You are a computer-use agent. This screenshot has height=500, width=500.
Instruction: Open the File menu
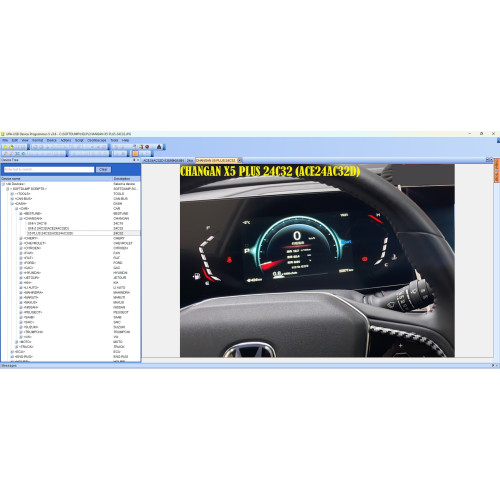[x=5, y=140]
